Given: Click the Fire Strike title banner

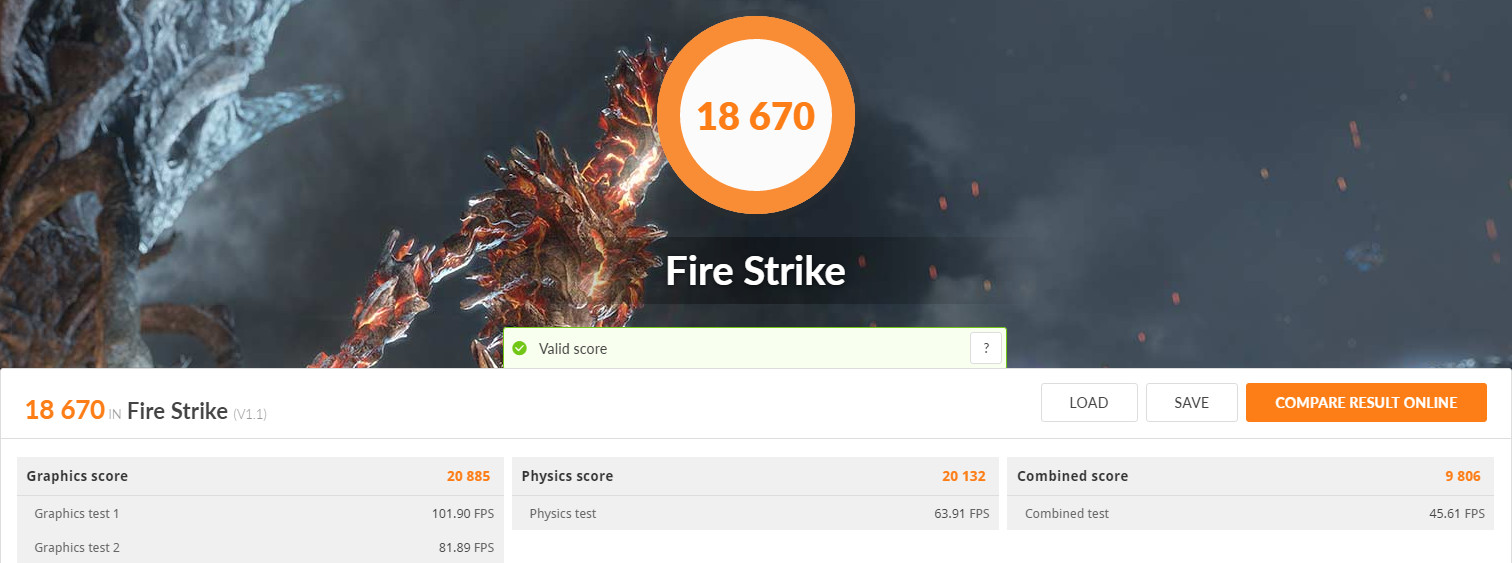Looking at the screenshot, I should click(756, 271).
